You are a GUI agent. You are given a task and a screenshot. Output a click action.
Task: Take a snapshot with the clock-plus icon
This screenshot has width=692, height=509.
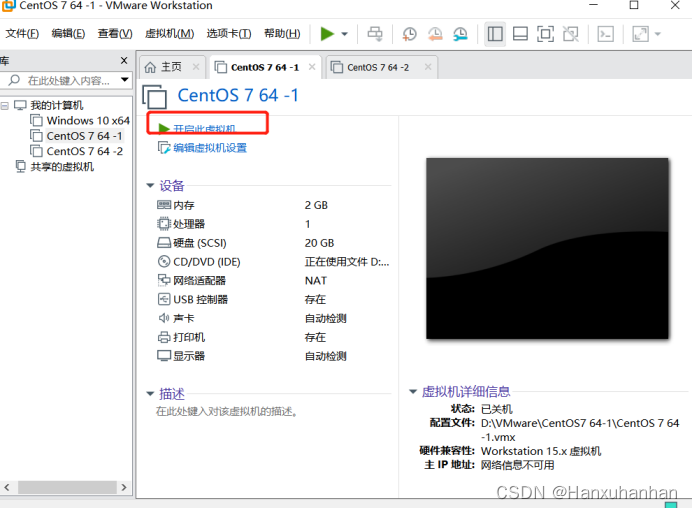pos(409,34)
